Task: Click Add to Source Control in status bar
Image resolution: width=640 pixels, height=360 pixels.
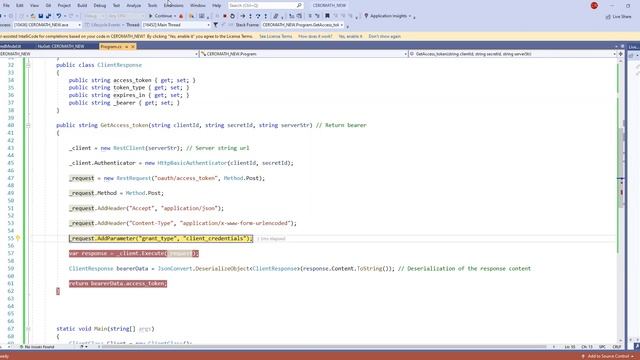Action: coord(609,356)
